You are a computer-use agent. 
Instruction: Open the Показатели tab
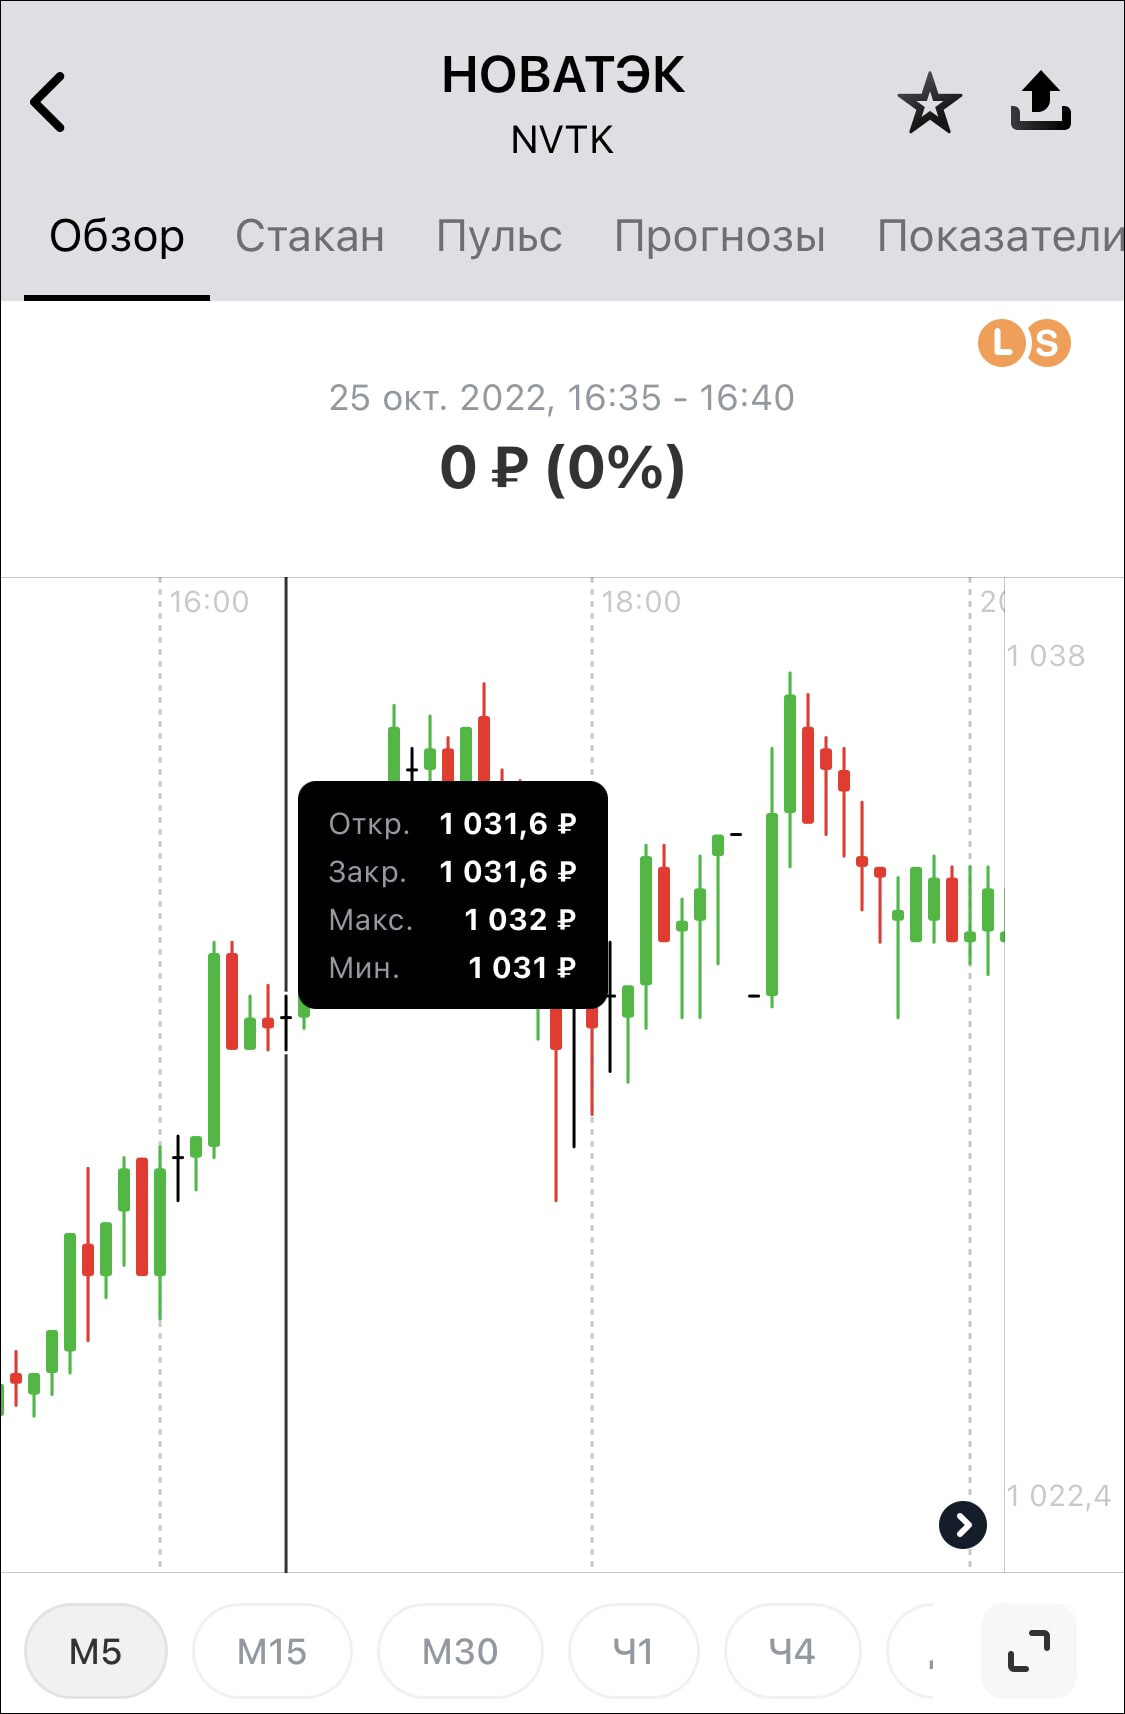pos(1000,237)
